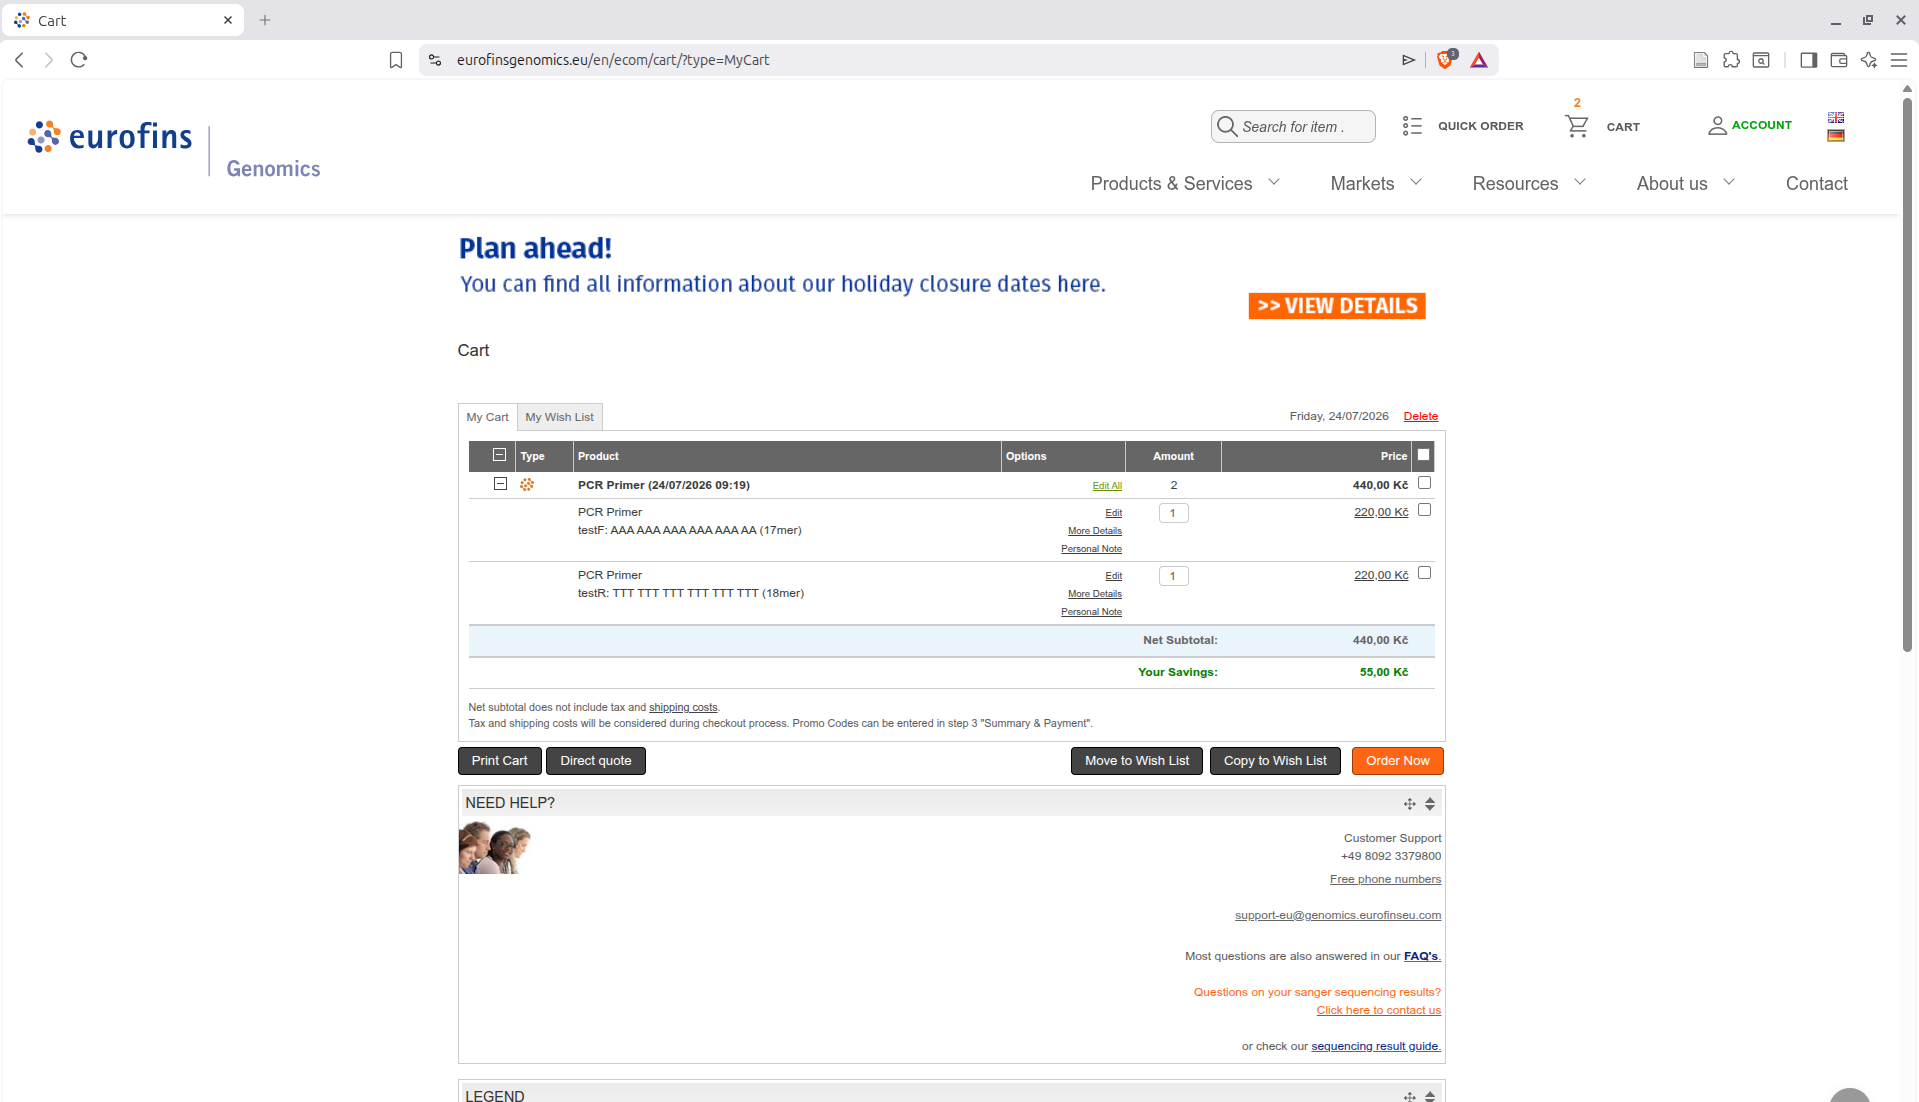Open the Account user icon
1919x1102 pixels.
(1717, 126)
